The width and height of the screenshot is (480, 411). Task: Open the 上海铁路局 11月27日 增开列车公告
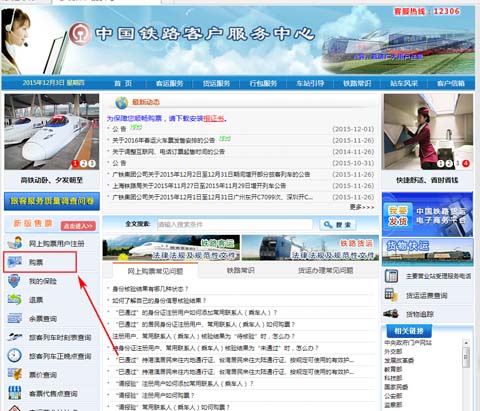click(199, 186)
